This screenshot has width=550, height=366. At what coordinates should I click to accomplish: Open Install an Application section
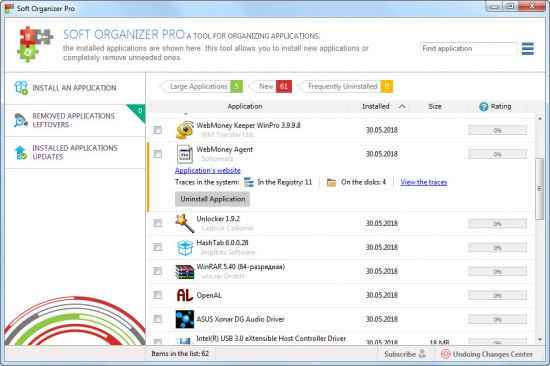(75, 88)
